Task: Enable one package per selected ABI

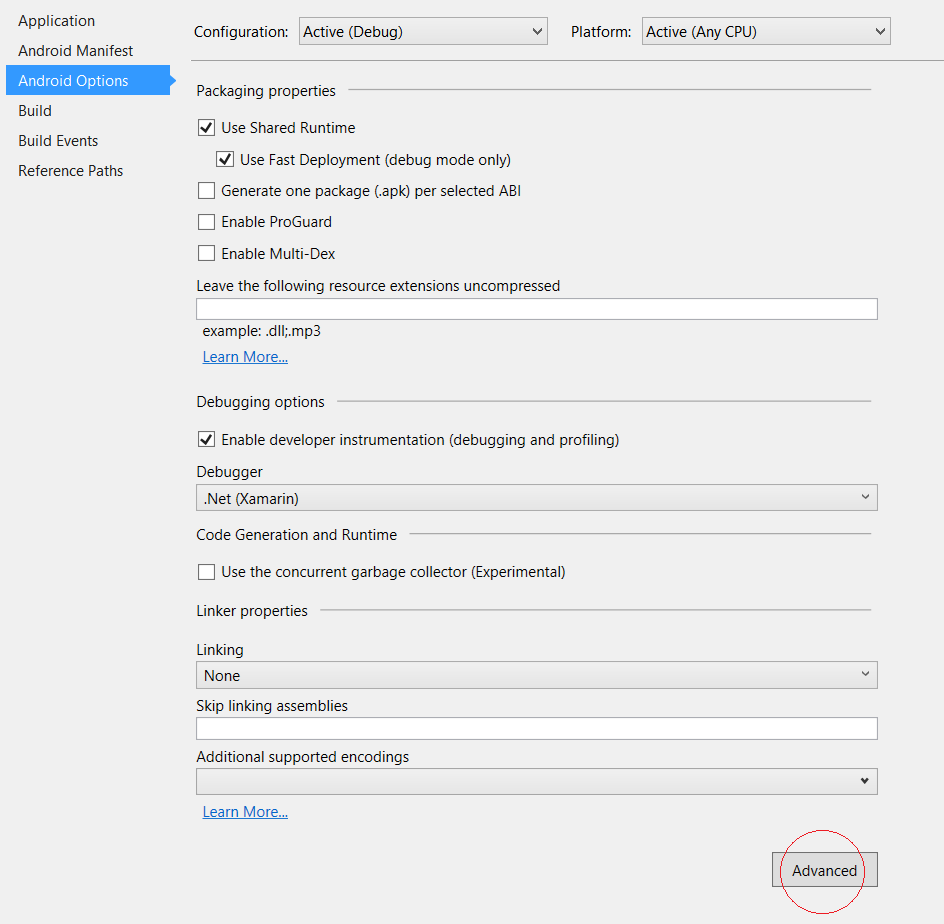Action: 207,191
